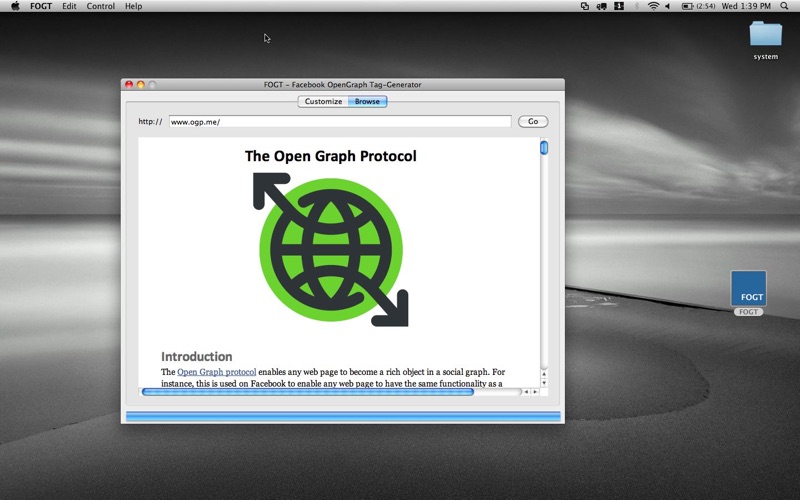Open Spotlight search magnifier
Screen dimensions: 800x500
784,6
